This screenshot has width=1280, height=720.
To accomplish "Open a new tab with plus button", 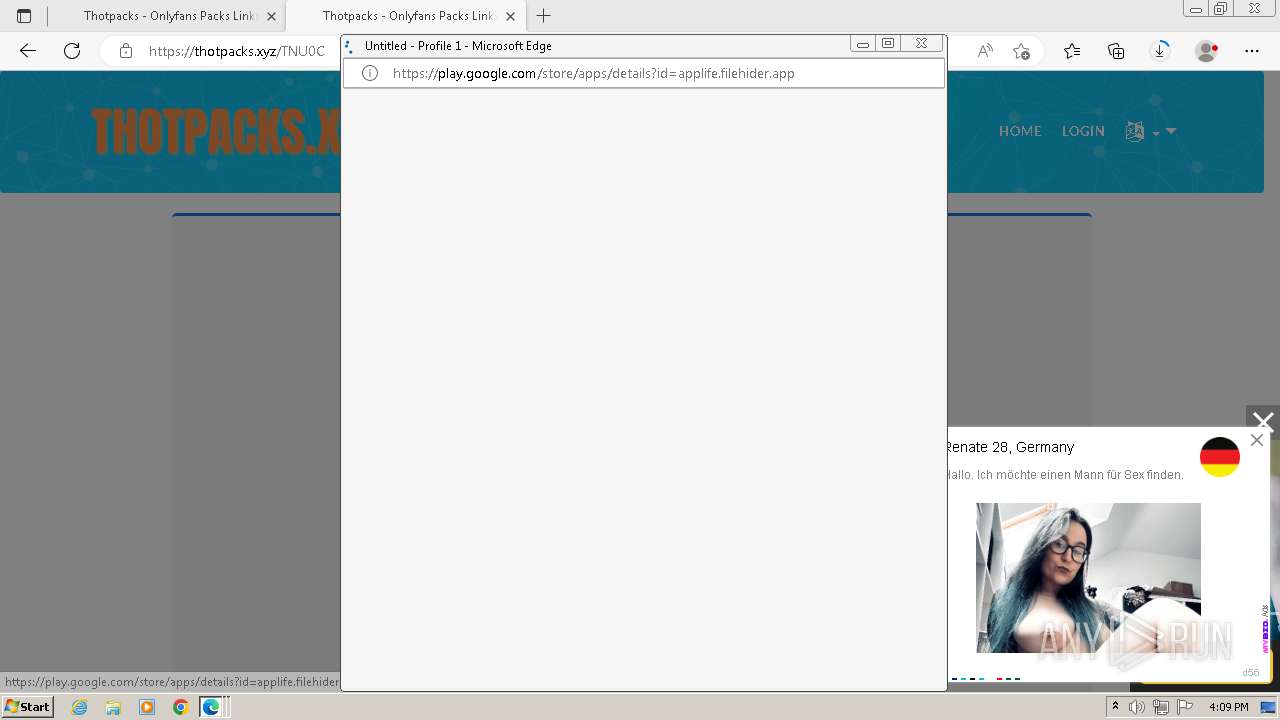I will [x=544, y=16].
